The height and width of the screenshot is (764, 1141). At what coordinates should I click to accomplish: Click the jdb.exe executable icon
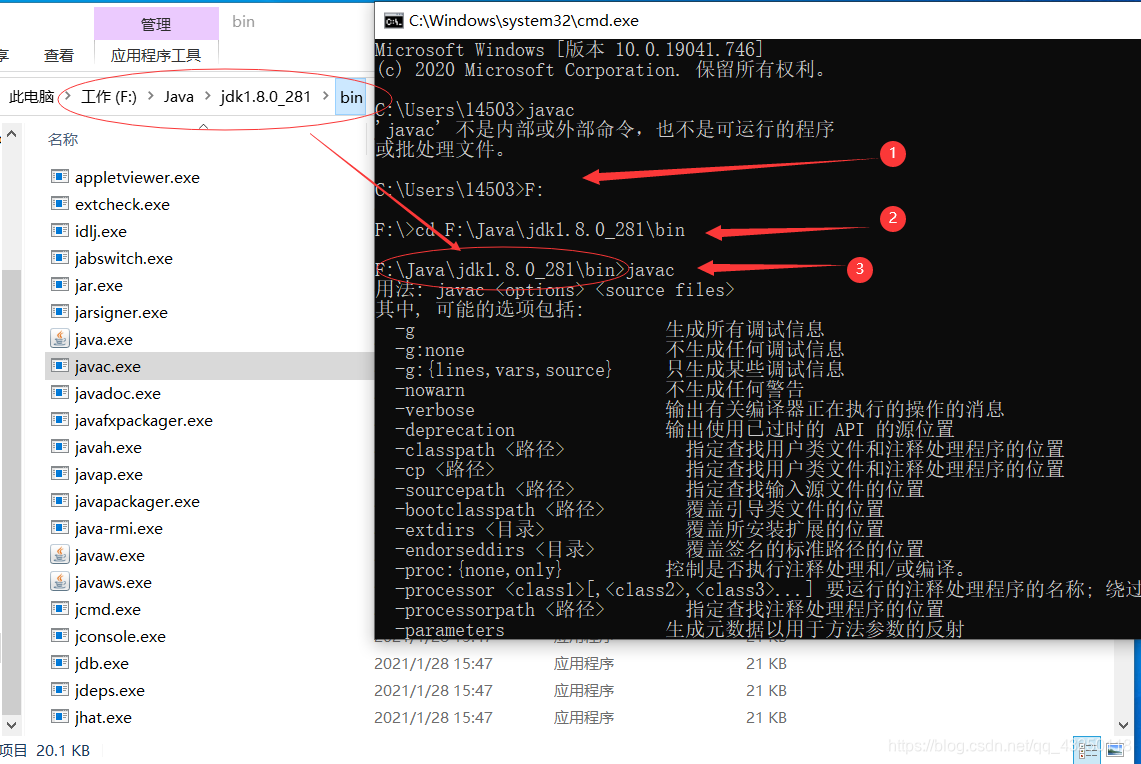point(60,663)
